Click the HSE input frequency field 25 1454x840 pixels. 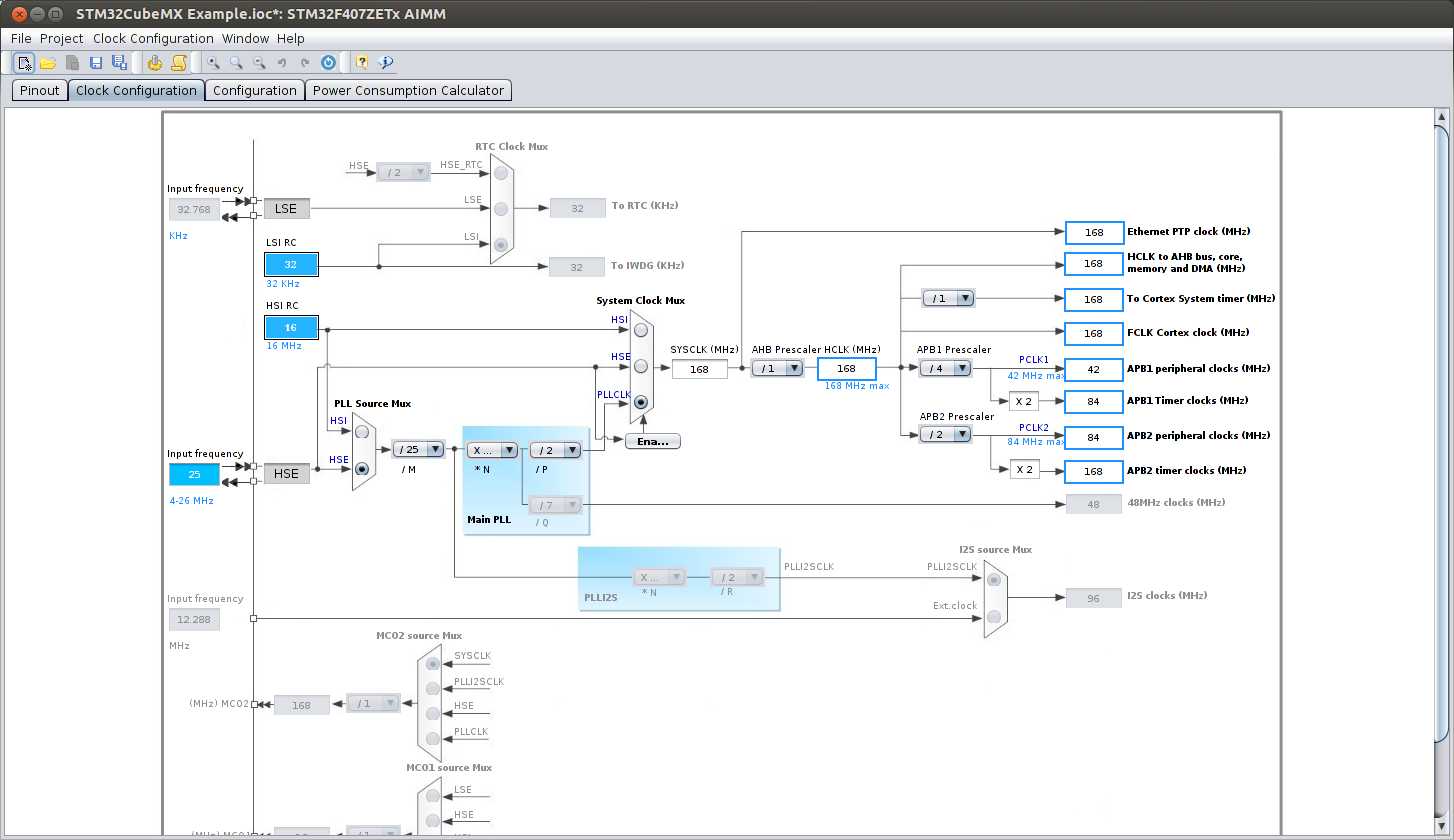pyautogui.click(x=194, y=474)
